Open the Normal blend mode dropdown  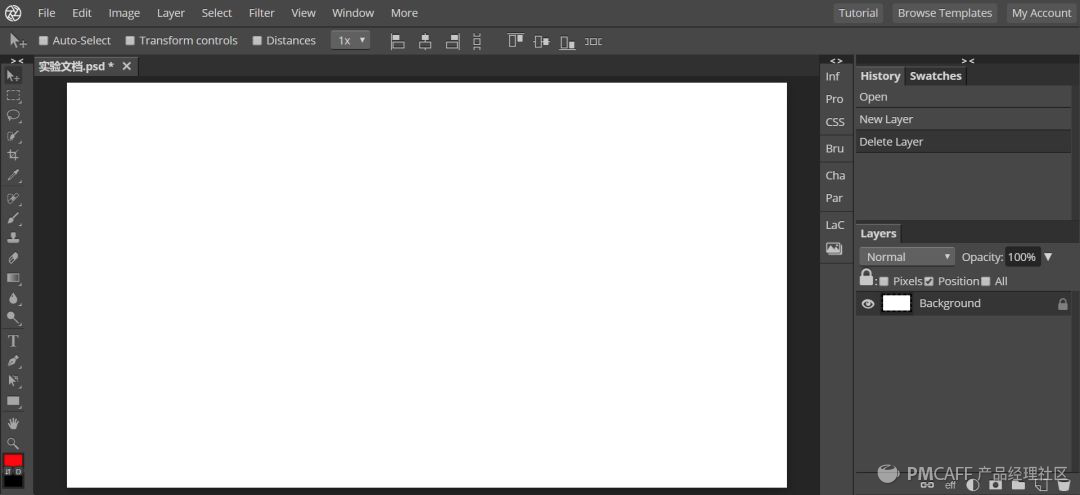(x=907, y=257)
